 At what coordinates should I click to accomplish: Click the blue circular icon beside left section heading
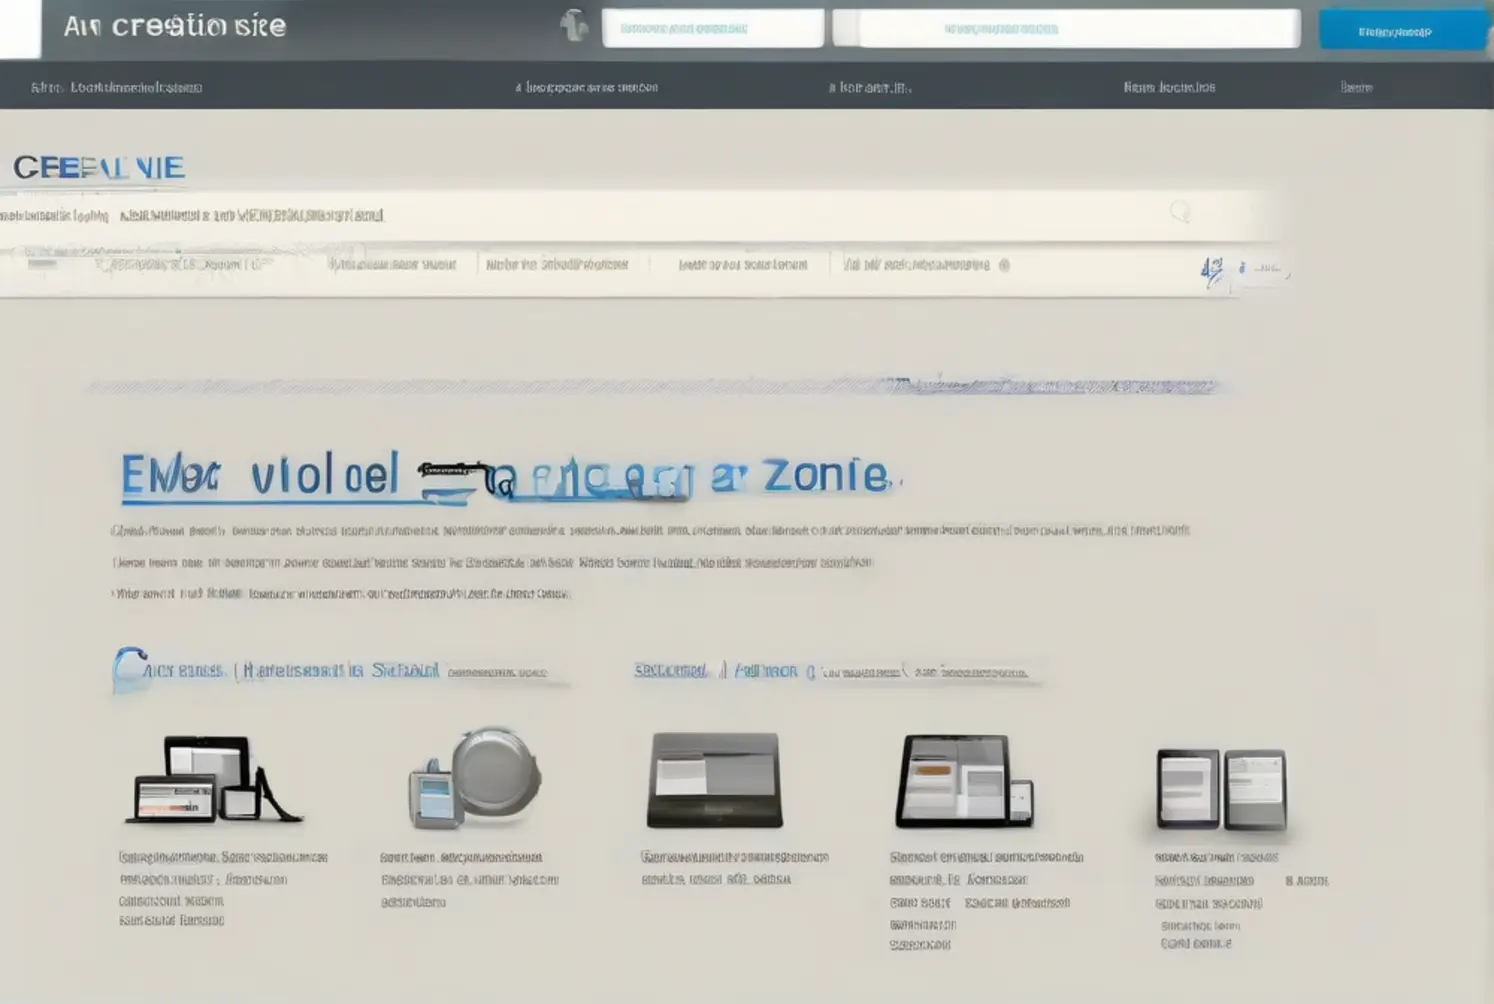point(128,669)
